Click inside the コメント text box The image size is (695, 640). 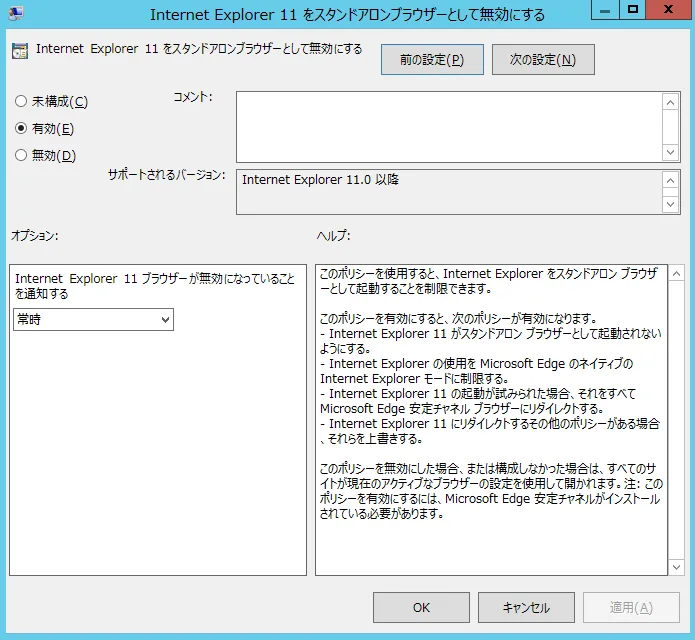(x=448, y=126)
